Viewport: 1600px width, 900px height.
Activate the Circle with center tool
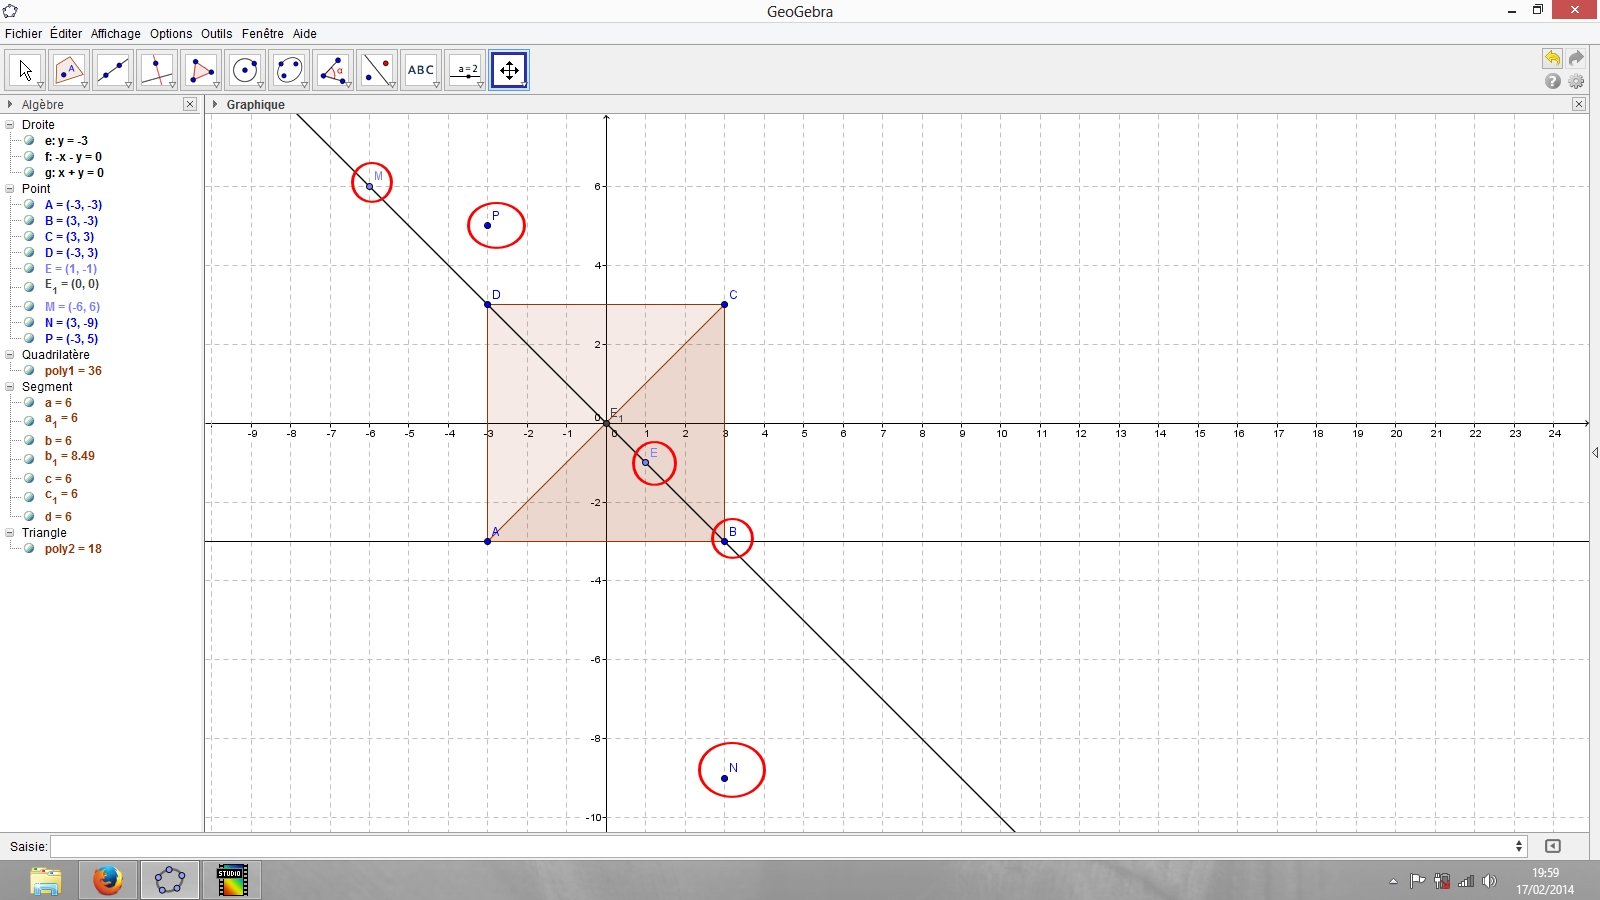(245, 70)
